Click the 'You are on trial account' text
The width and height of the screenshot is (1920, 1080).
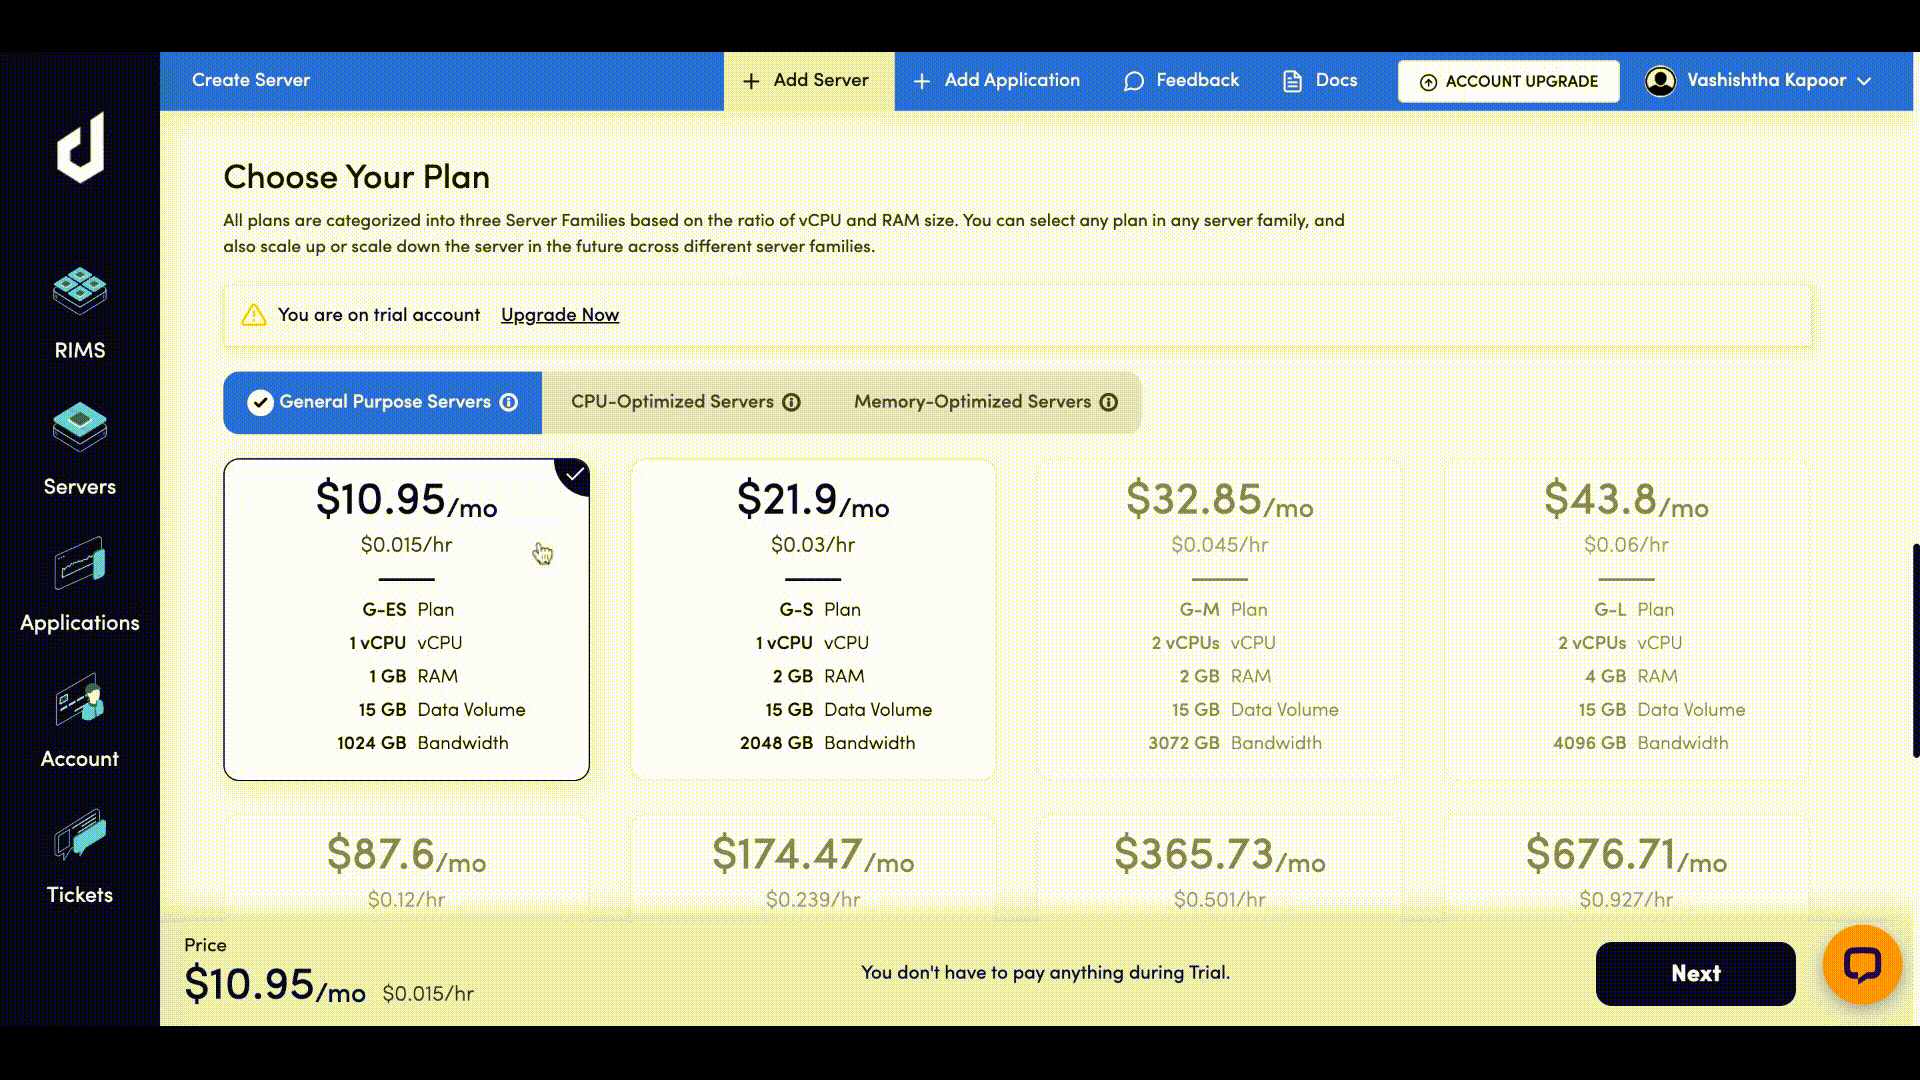[x=379, y=315]
